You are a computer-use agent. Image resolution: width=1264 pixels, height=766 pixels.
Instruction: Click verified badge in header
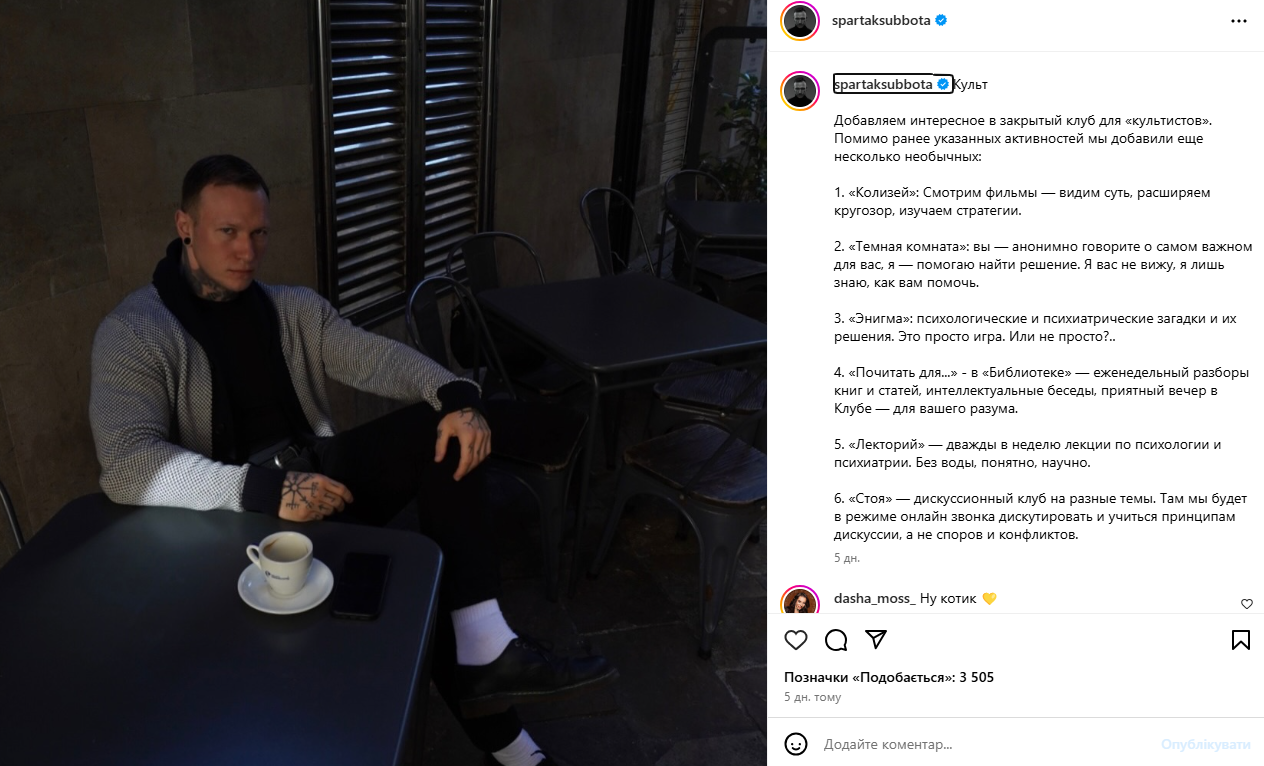(x=941, y=20)
